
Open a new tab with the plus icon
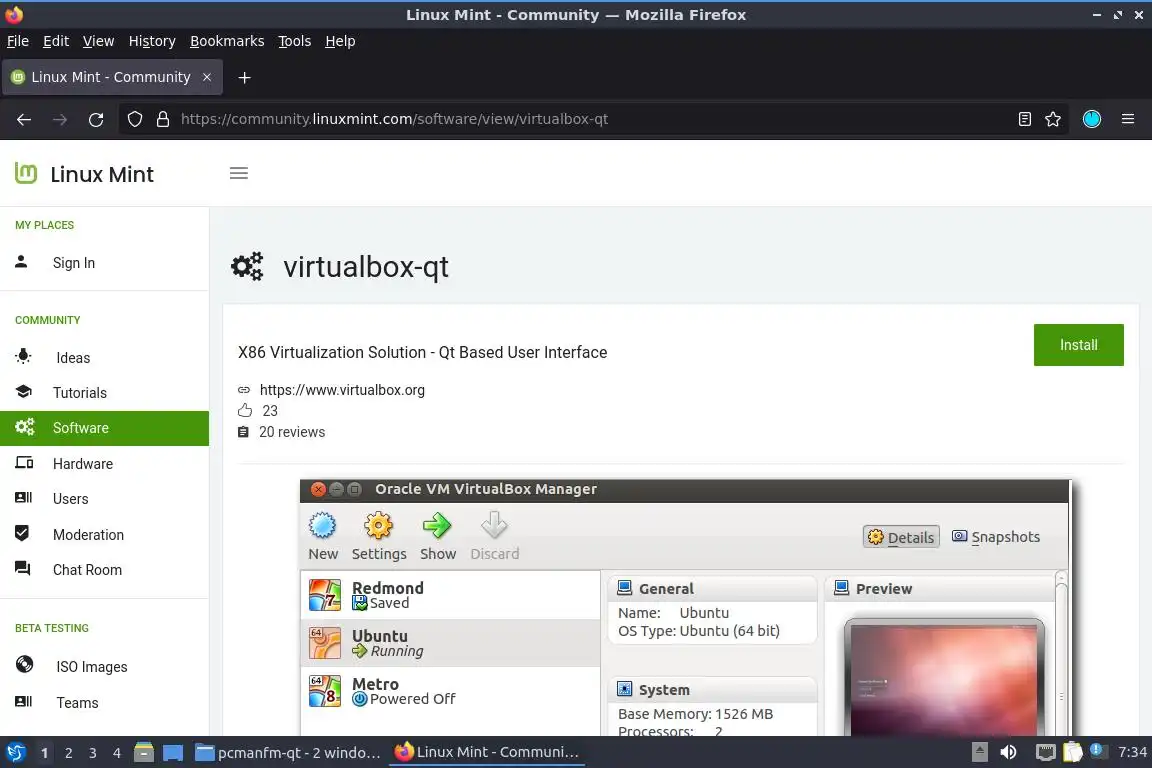coord(245,77)
